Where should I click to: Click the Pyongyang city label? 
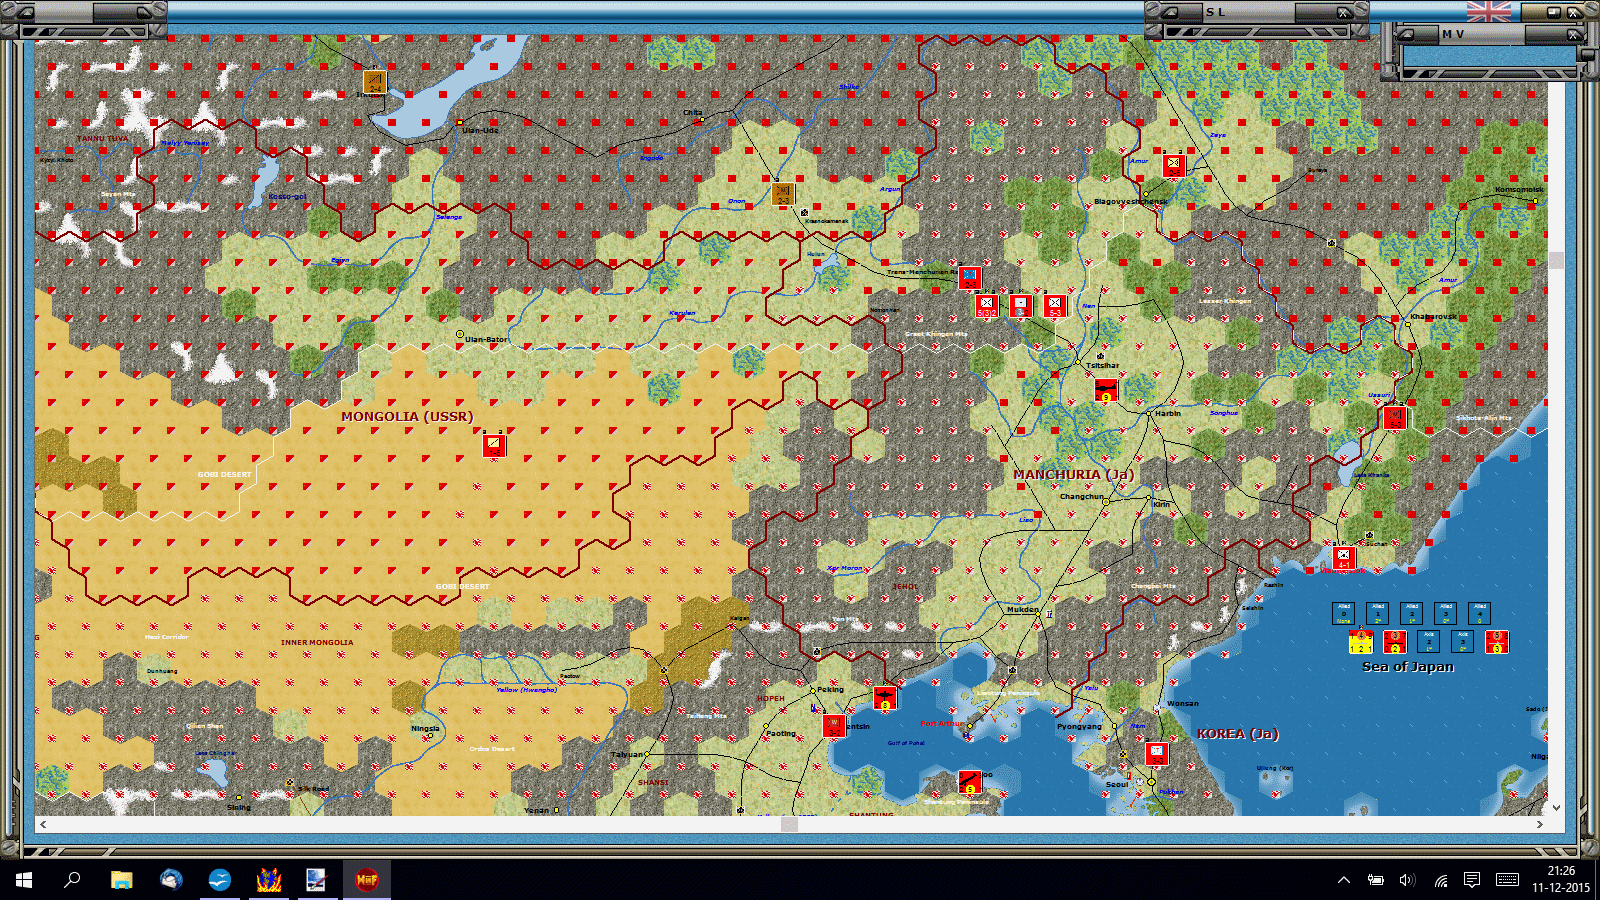pyautogui.click(x=1080, y=727)
